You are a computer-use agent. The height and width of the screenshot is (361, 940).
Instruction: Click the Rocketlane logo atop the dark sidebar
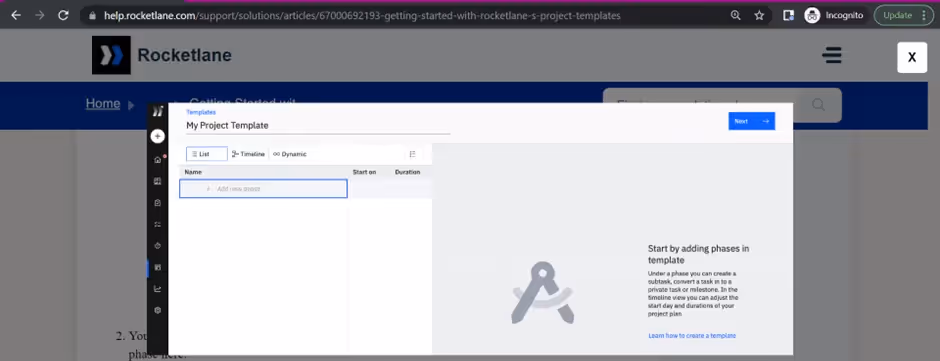pos(158,112)
